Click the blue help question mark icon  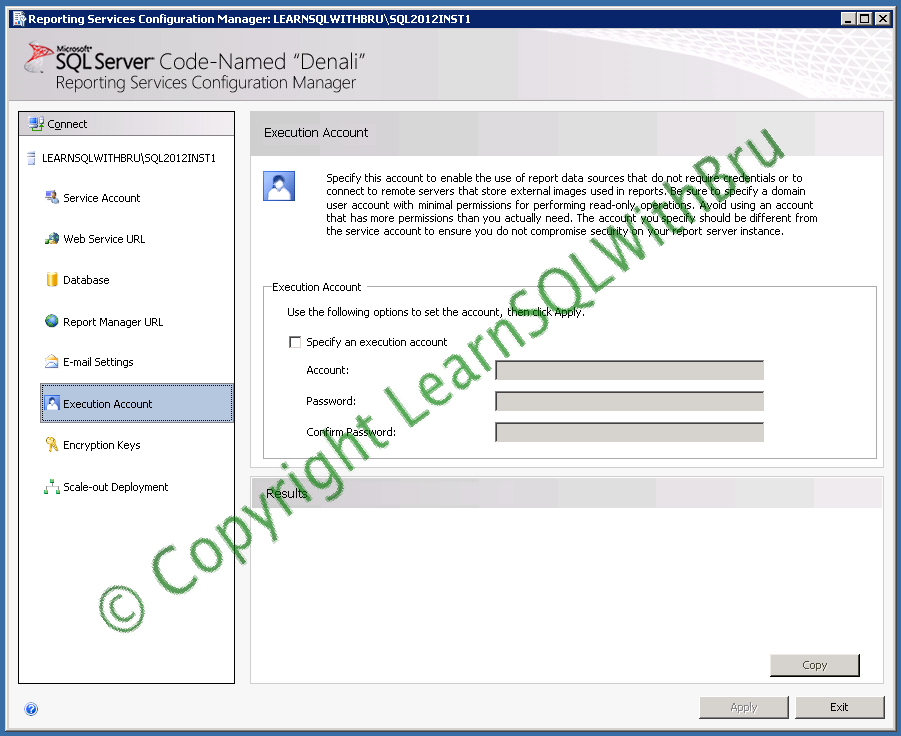click(x=31, y=709)
